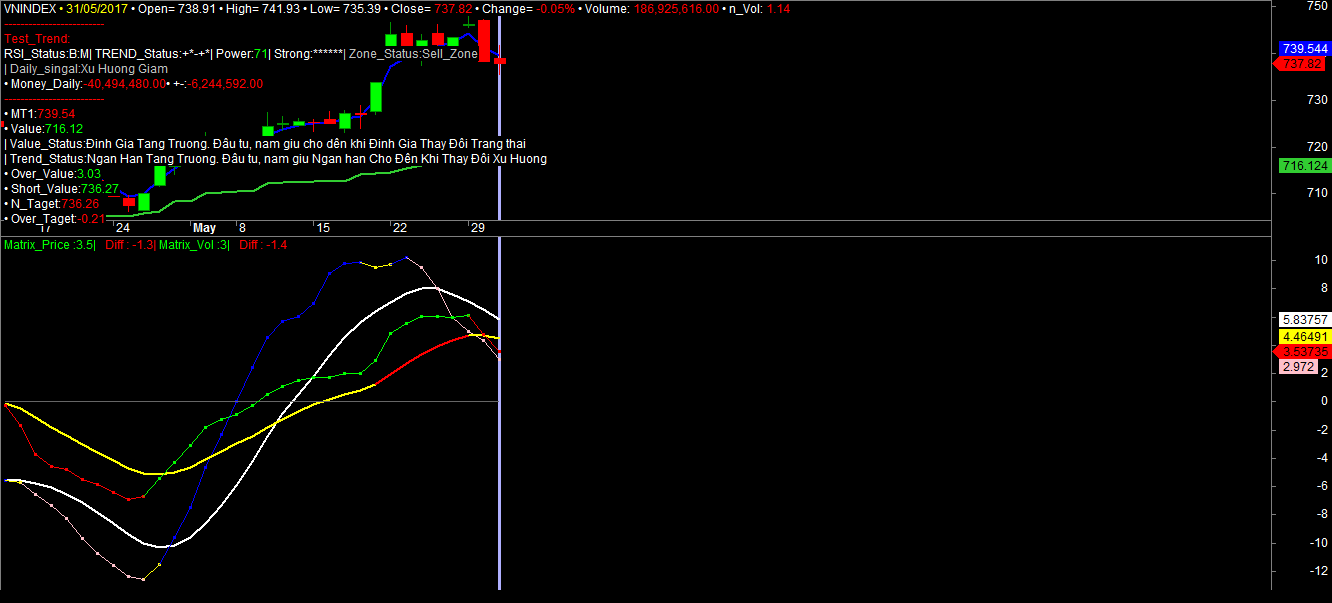Click the May month label on date axis

tap(204, 228)
